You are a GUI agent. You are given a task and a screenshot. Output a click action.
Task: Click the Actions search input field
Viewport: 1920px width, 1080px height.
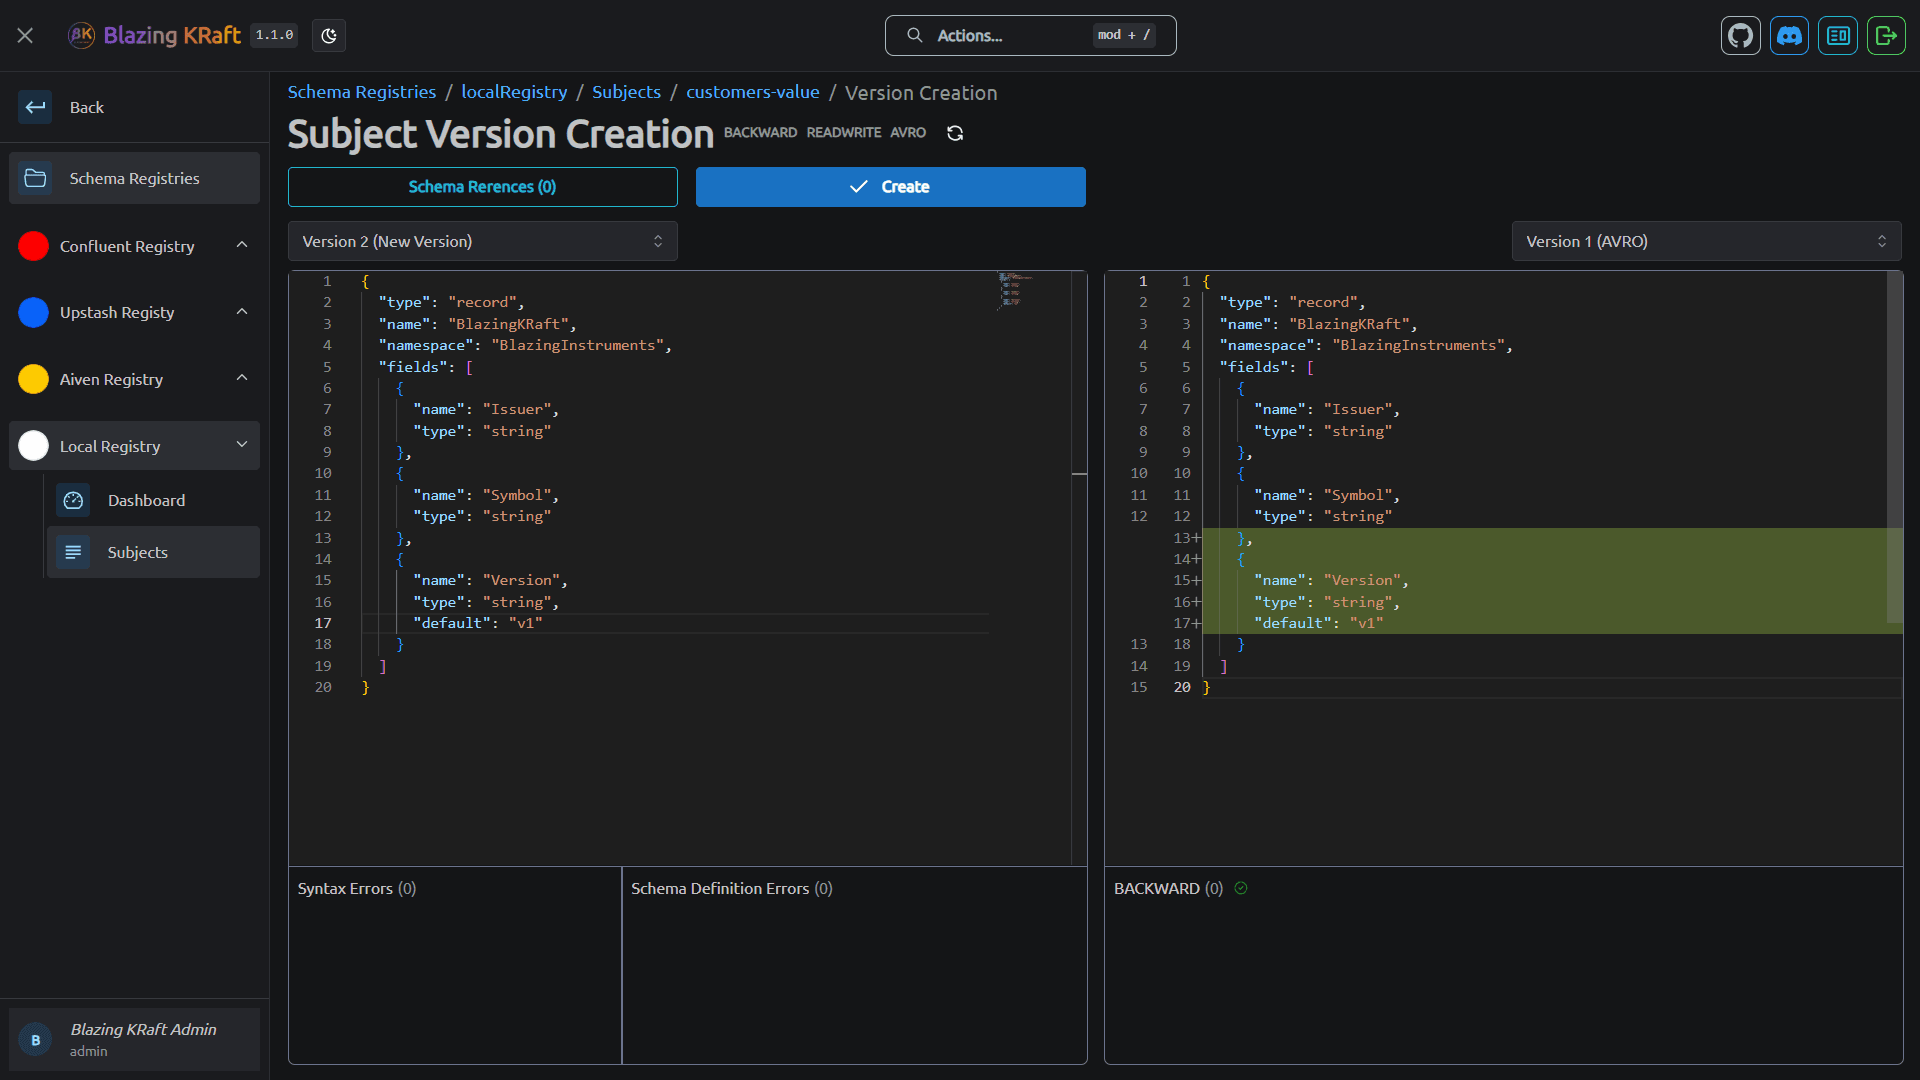tap(1031, 36)
